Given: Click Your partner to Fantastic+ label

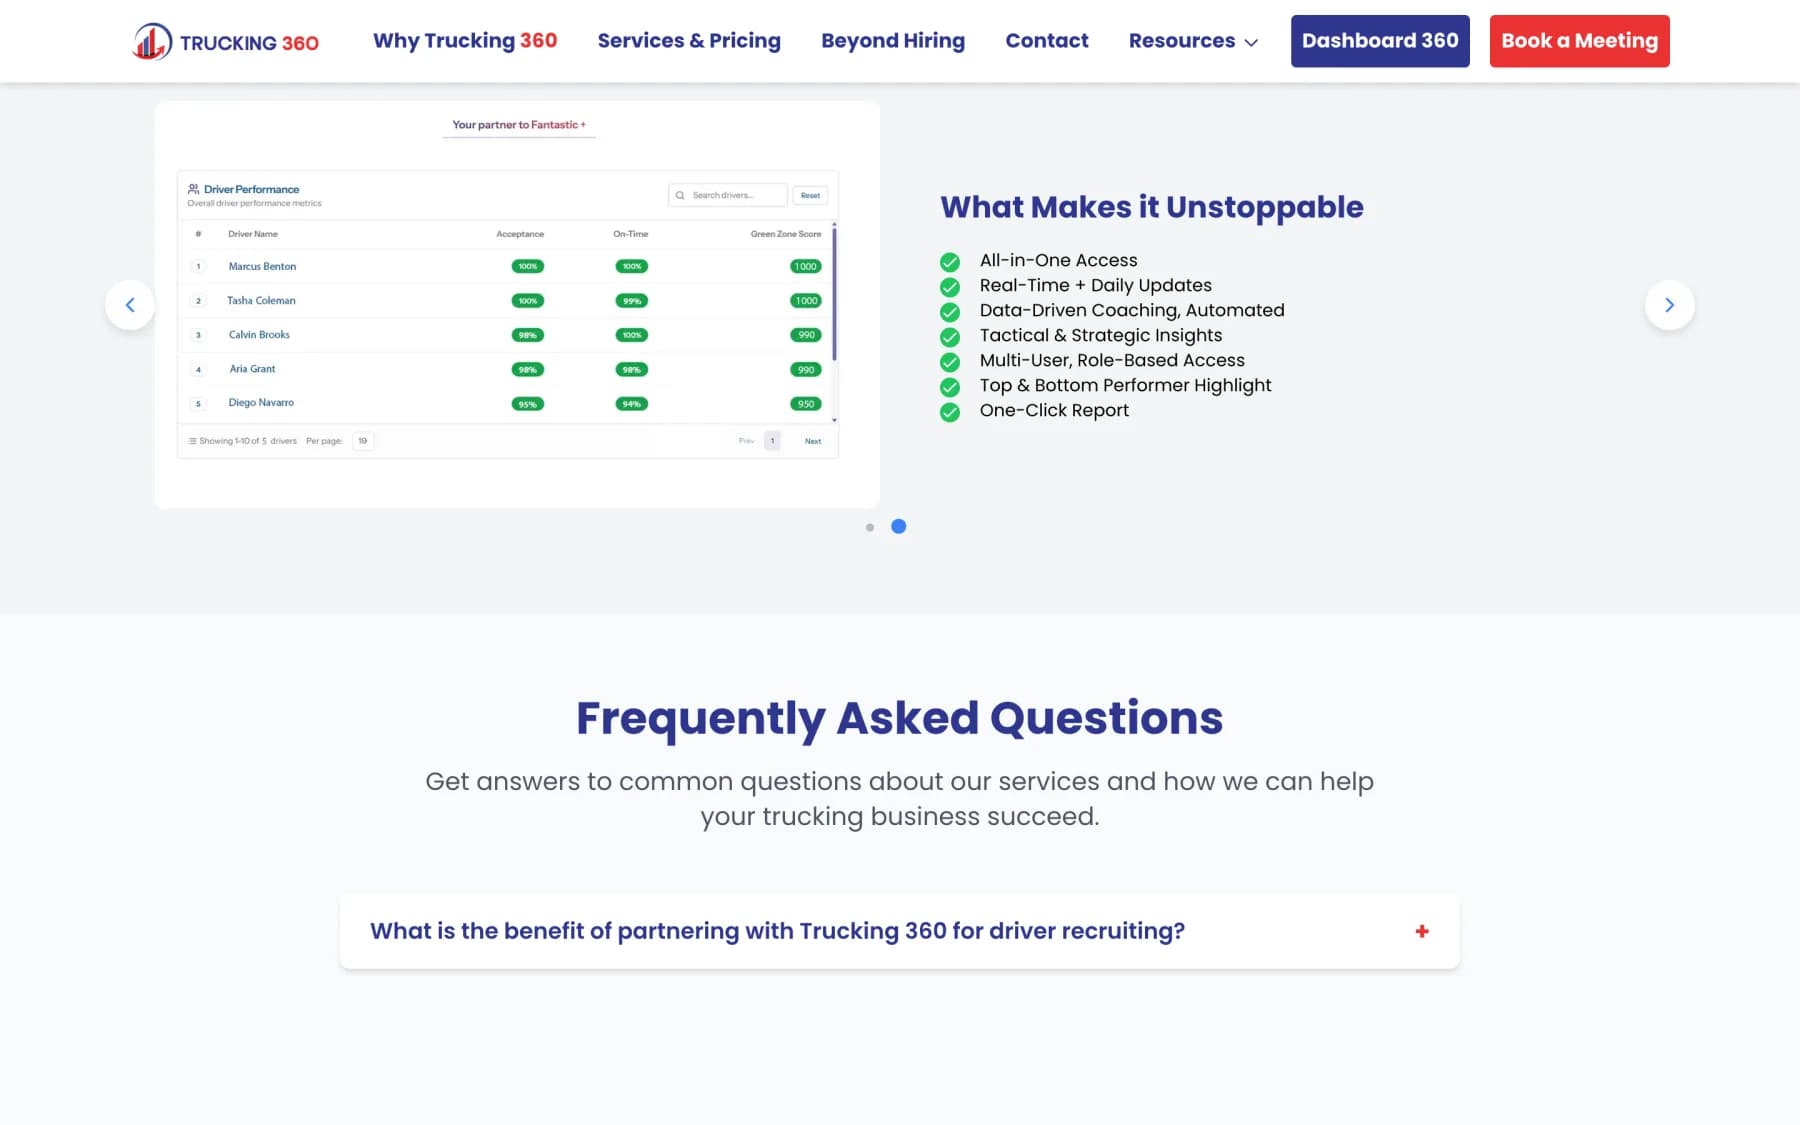Looking at the screenshot, I should tap(519, 125).
